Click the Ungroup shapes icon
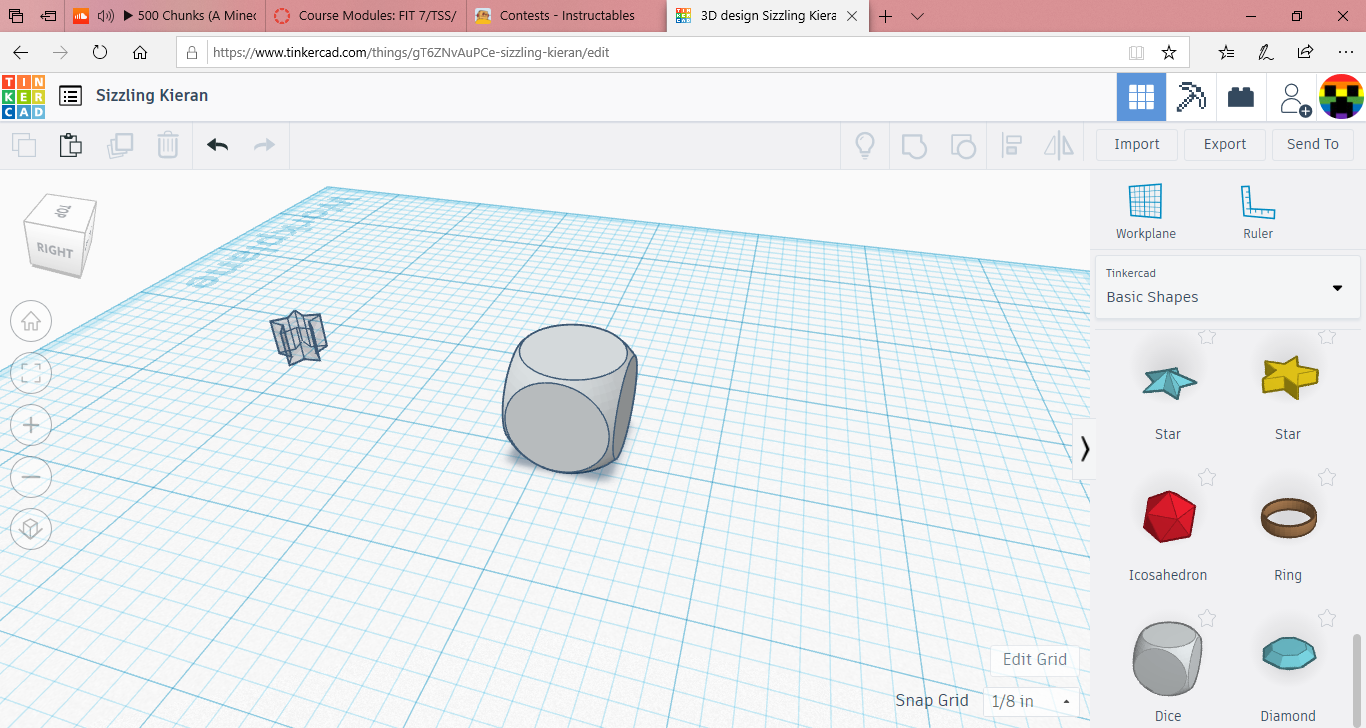1366x728 pixels. pos(962,146)
